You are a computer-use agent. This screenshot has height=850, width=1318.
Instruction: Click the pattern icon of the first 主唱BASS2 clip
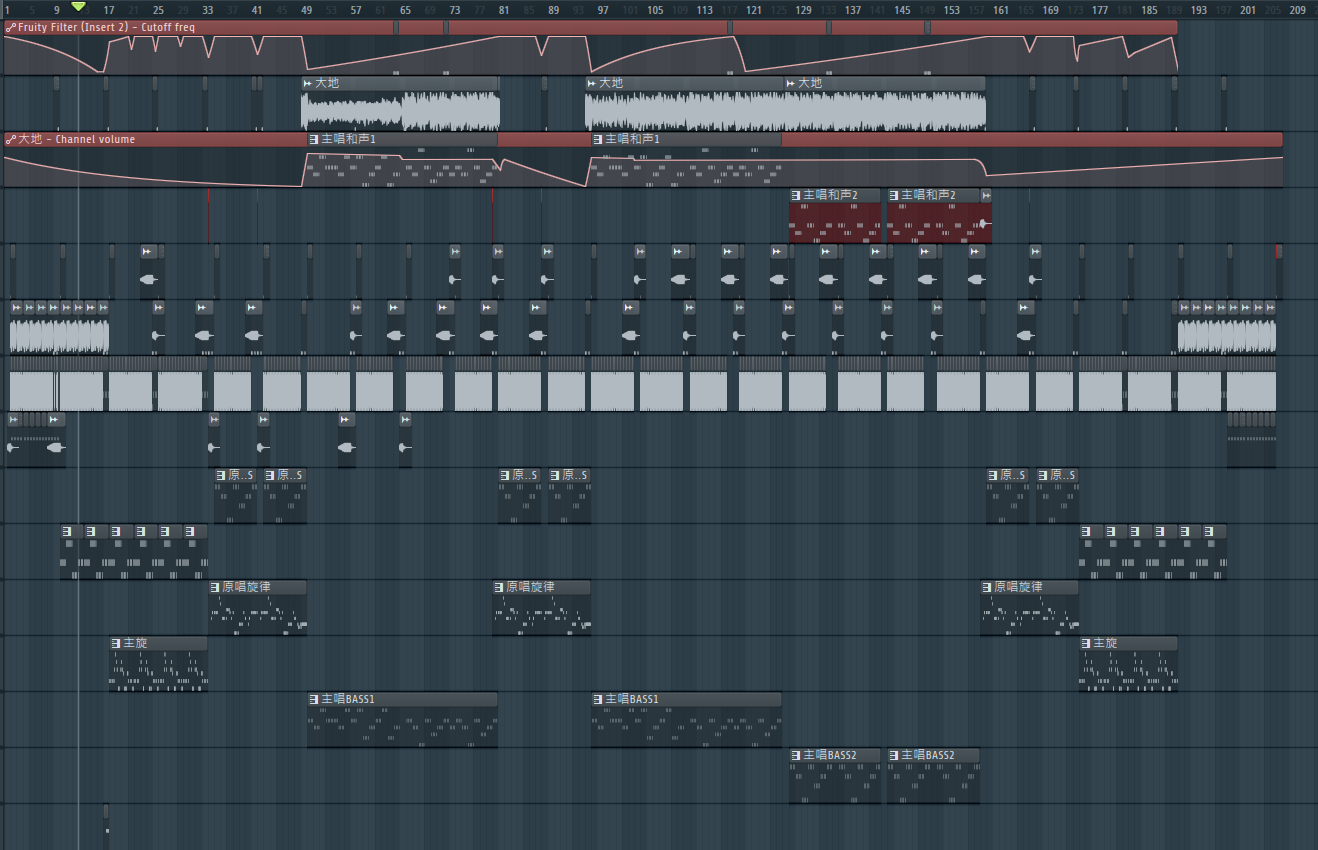796,755
